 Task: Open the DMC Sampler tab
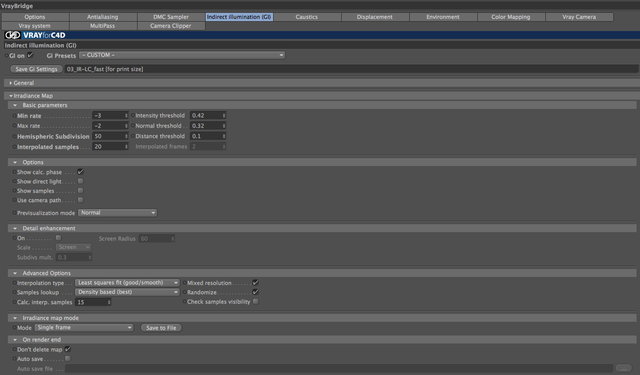click(x=171, y=17)
